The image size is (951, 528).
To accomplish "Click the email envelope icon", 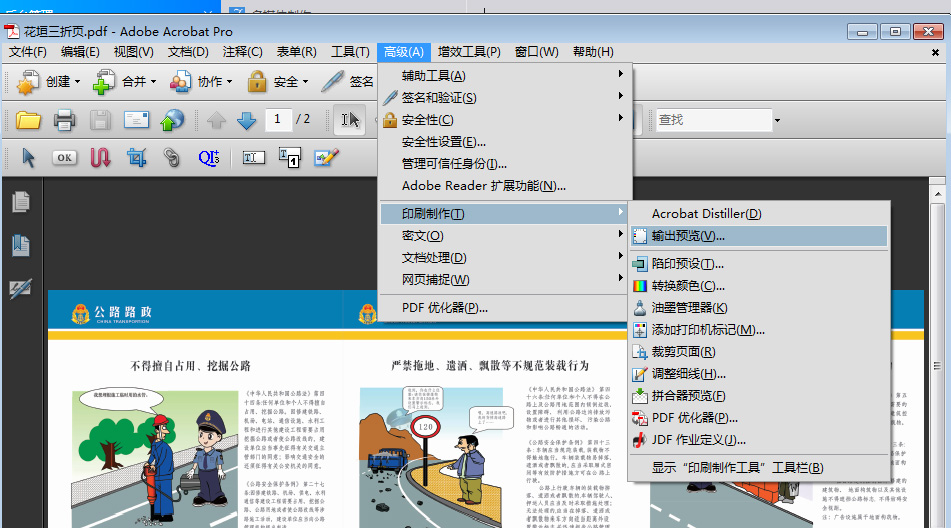I will pyautogui.click(x=136, y=119).
